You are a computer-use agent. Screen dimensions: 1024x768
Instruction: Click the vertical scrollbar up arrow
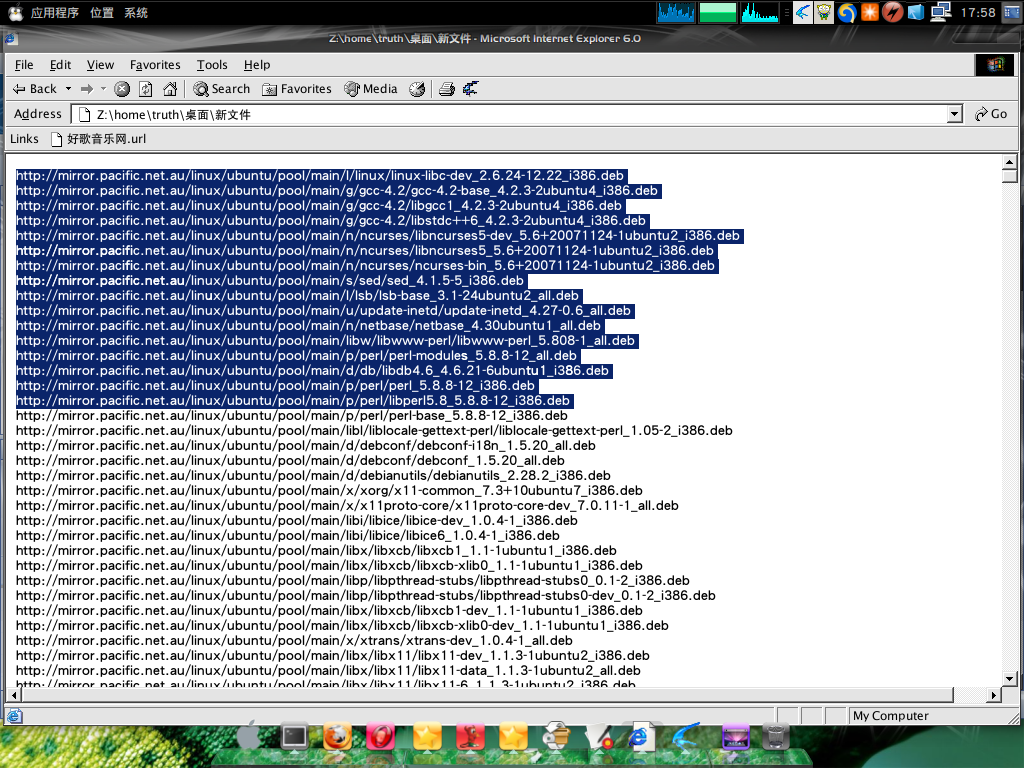(1010, 161)
